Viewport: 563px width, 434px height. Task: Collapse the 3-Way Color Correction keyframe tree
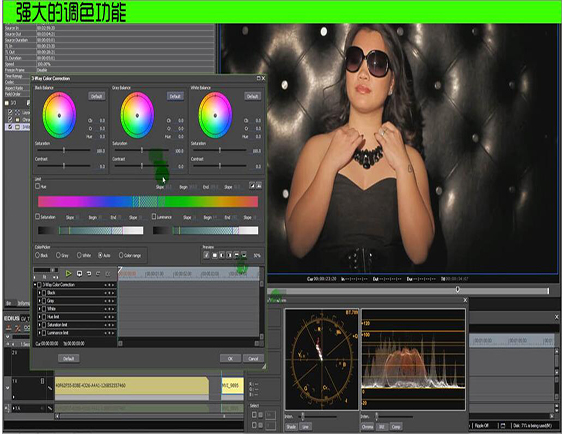coord(35,285)
